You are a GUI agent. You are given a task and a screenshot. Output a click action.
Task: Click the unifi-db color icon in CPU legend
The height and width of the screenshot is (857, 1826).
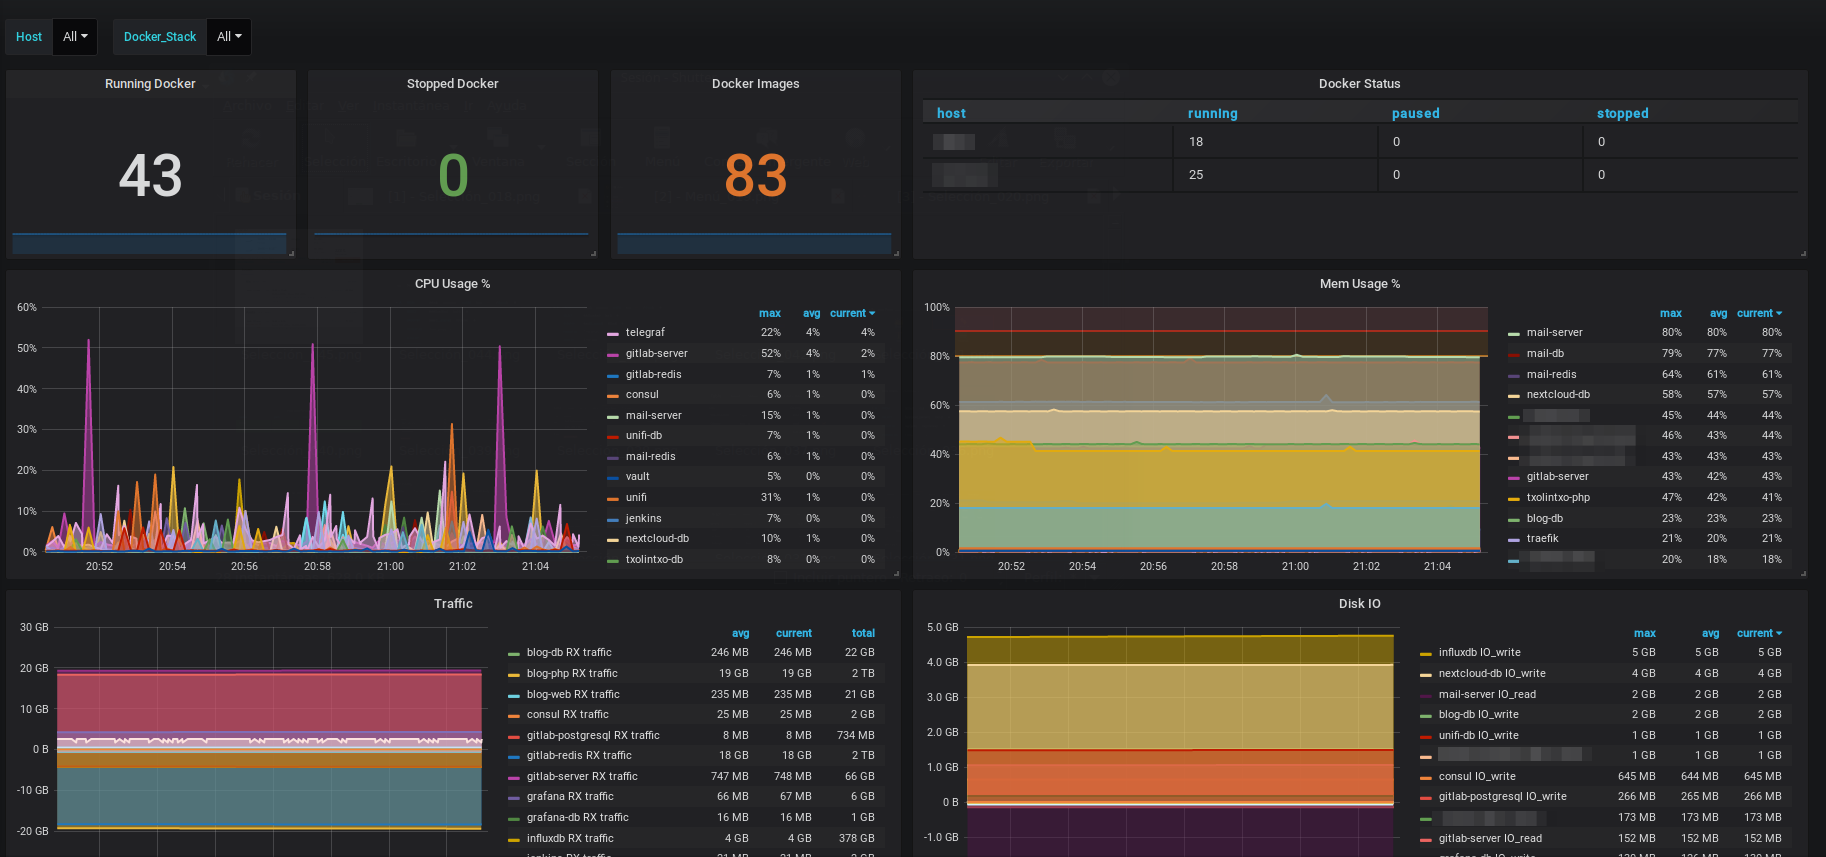coord(612,436)
